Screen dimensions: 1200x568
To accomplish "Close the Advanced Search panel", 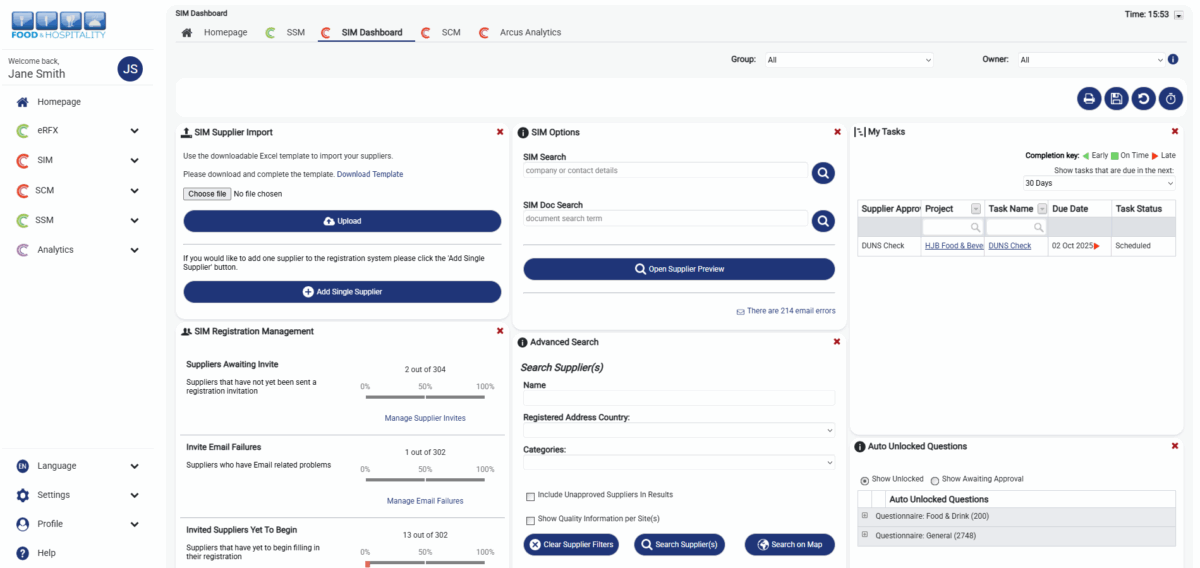I will [837, 342].
